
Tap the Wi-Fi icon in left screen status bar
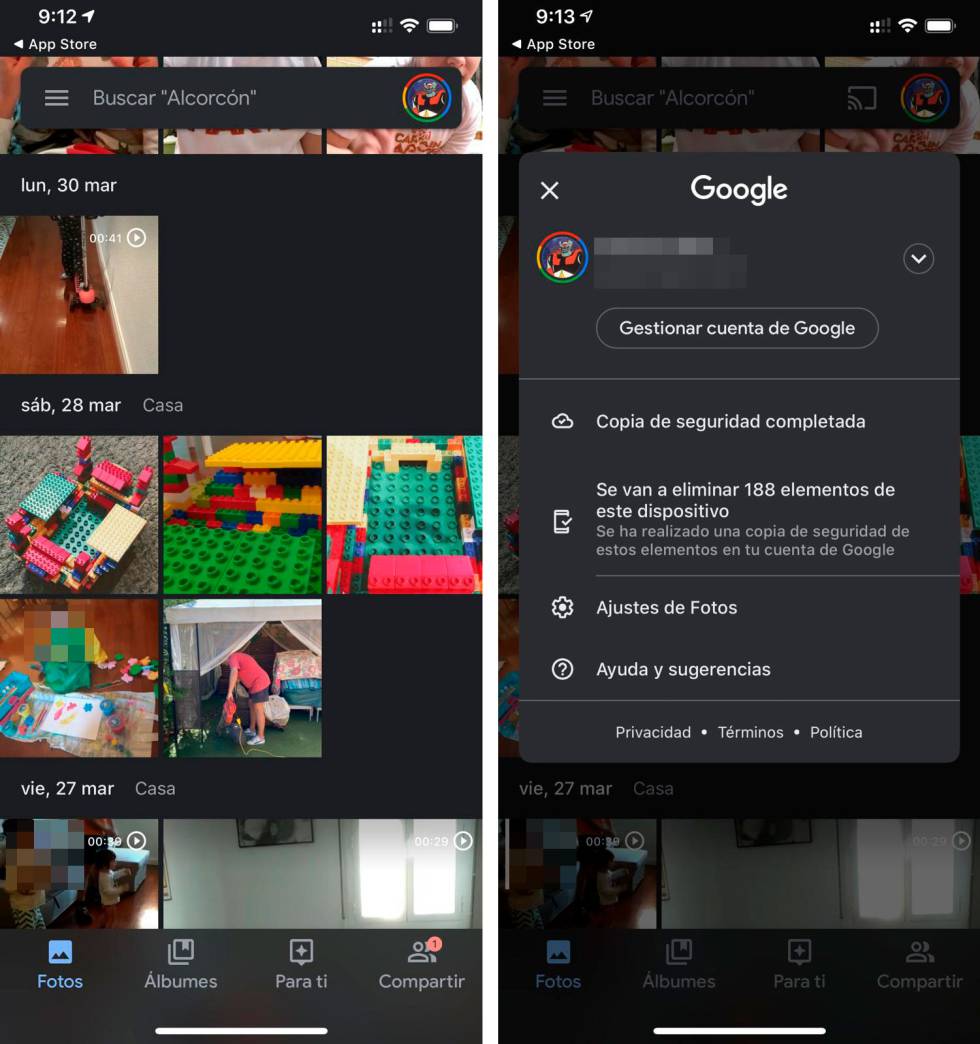(409, 25)
